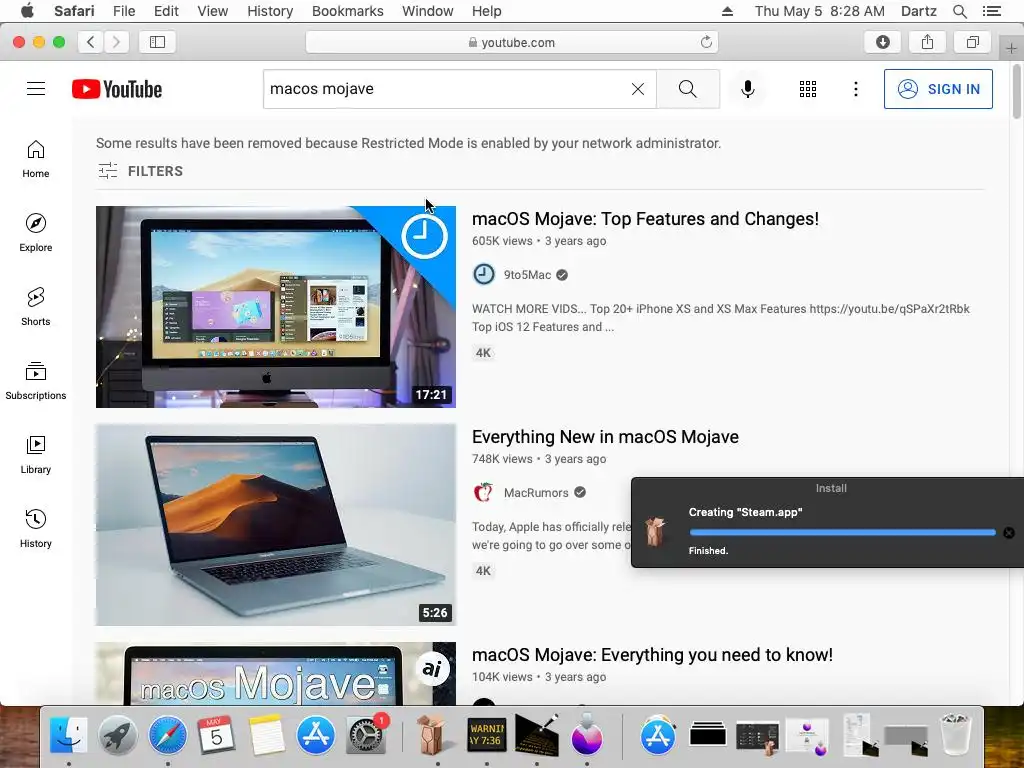Viewport: 1024px width, 768px height.
Task: Open the Edit menu
Action: tap(166, 11)
